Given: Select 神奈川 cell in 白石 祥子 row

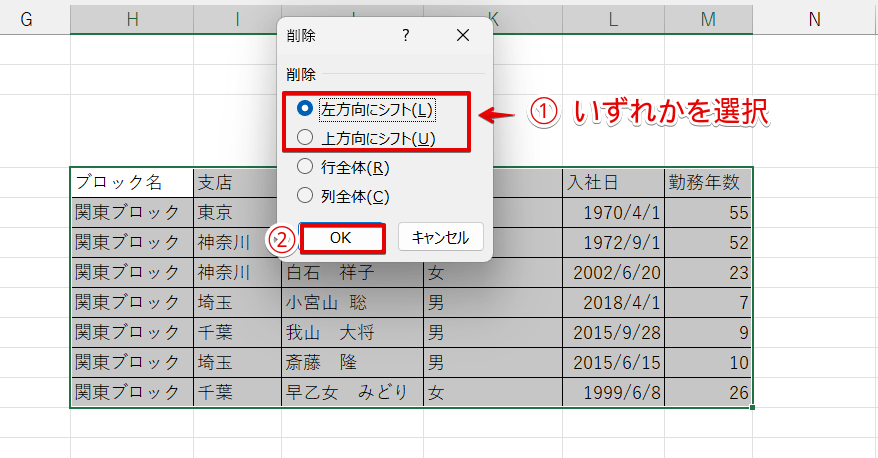Looking at the screenshot, I should [x=237, y=273].
